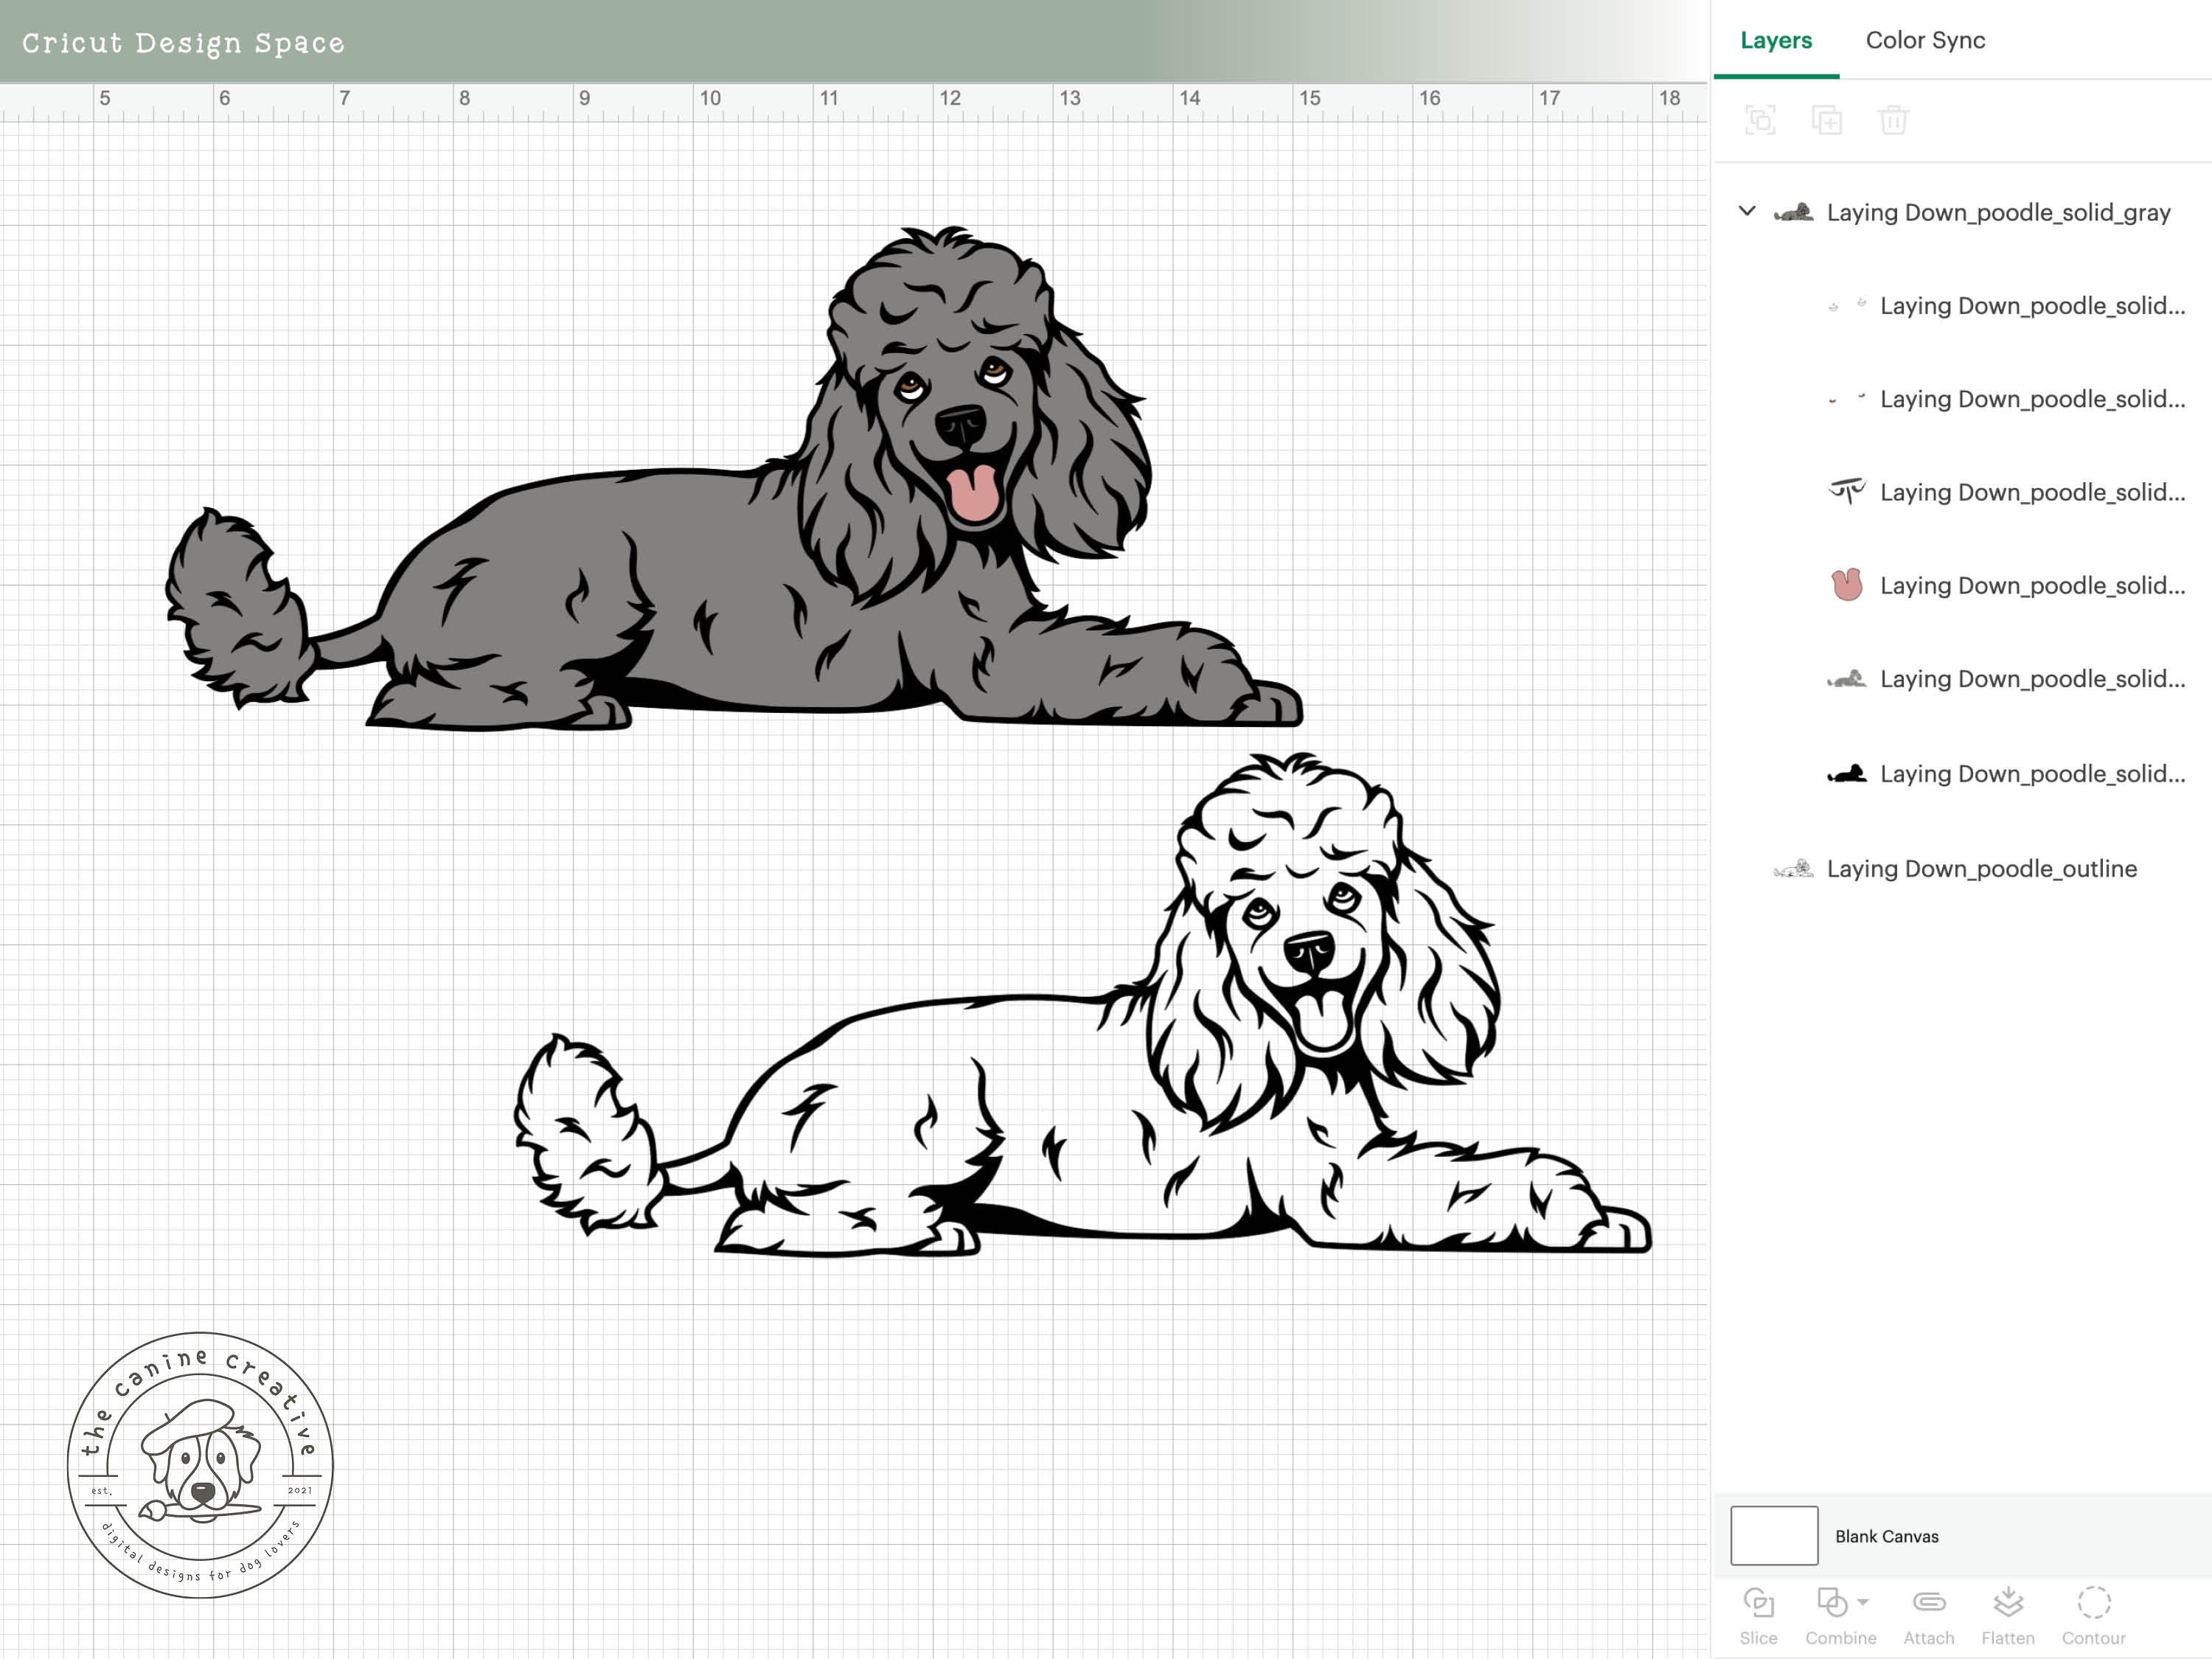Screen dimensions: 2212x1659
Task: Click the delete layer trash icon
Action: click(x=1893, y=119)
